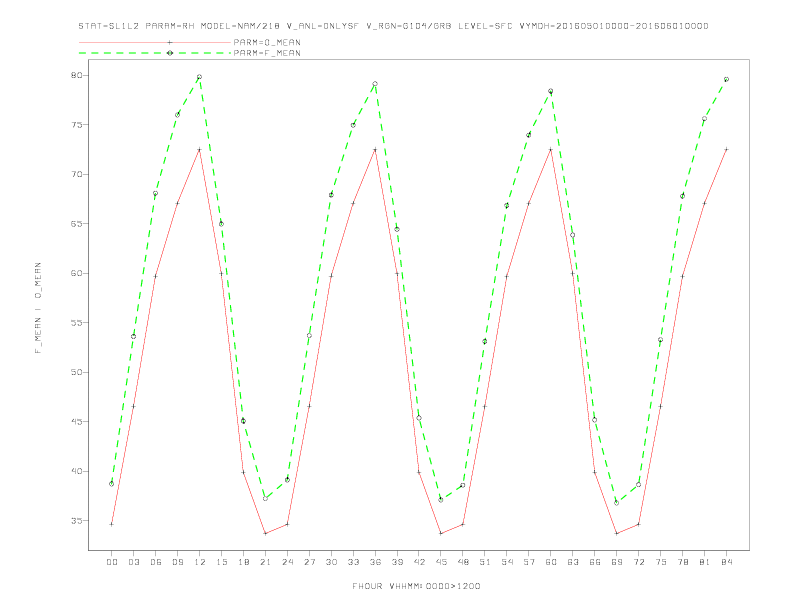Click the x-axis tick label 54

[x=507, y=562]
